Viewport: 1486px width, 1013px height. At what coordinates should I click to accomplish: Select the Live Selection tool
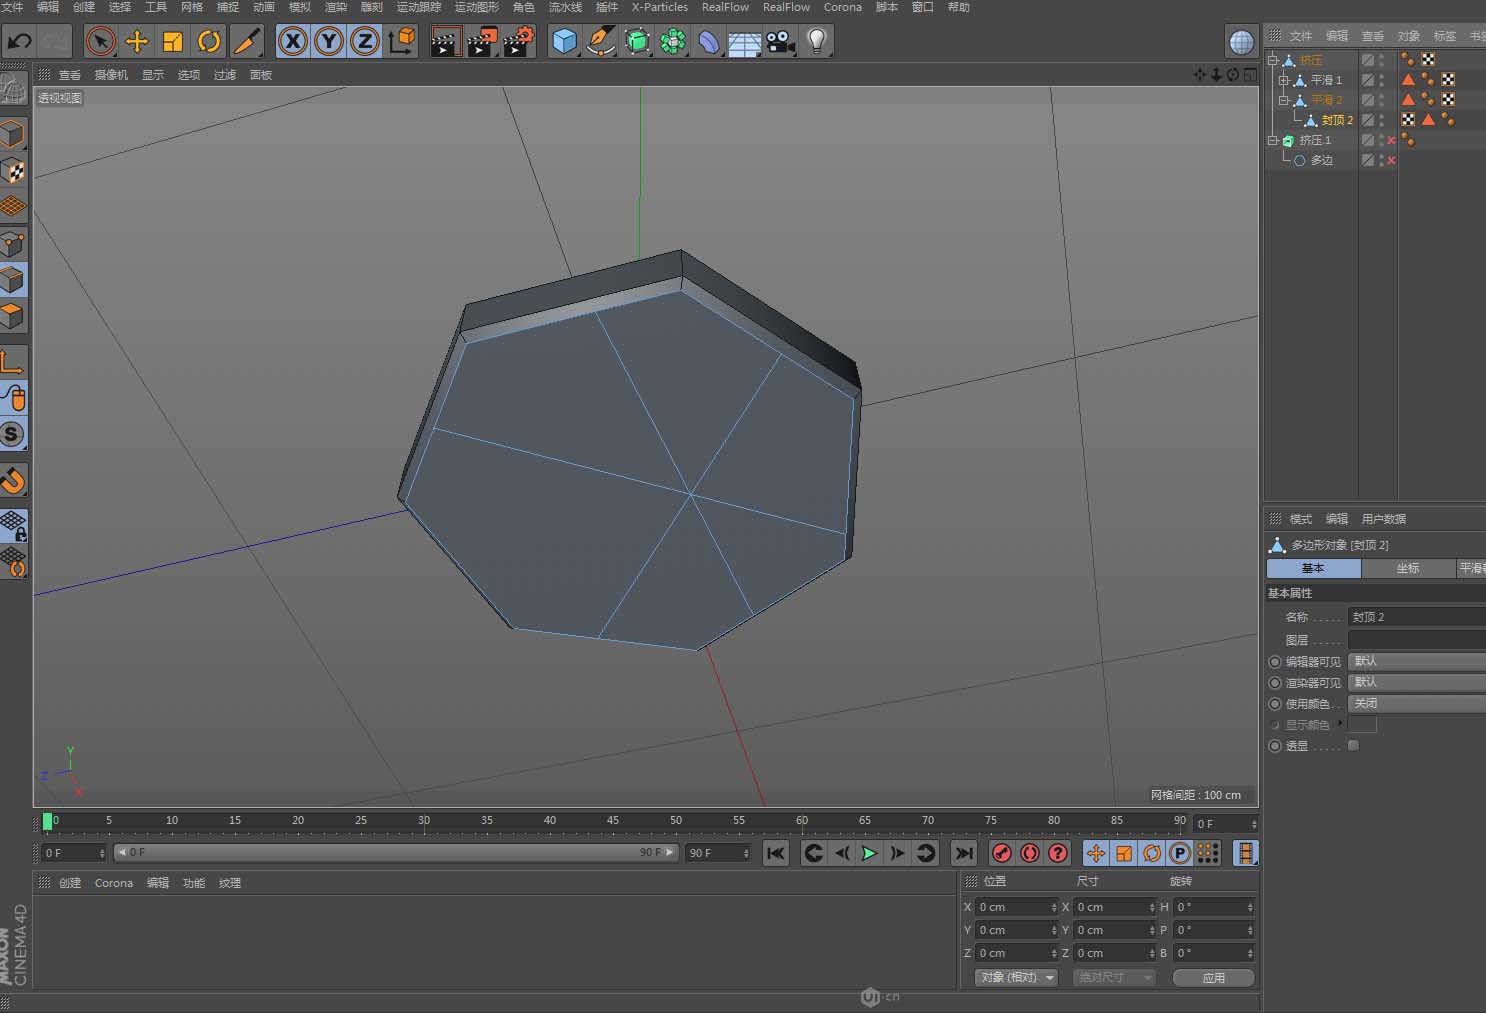pos(100,41)
